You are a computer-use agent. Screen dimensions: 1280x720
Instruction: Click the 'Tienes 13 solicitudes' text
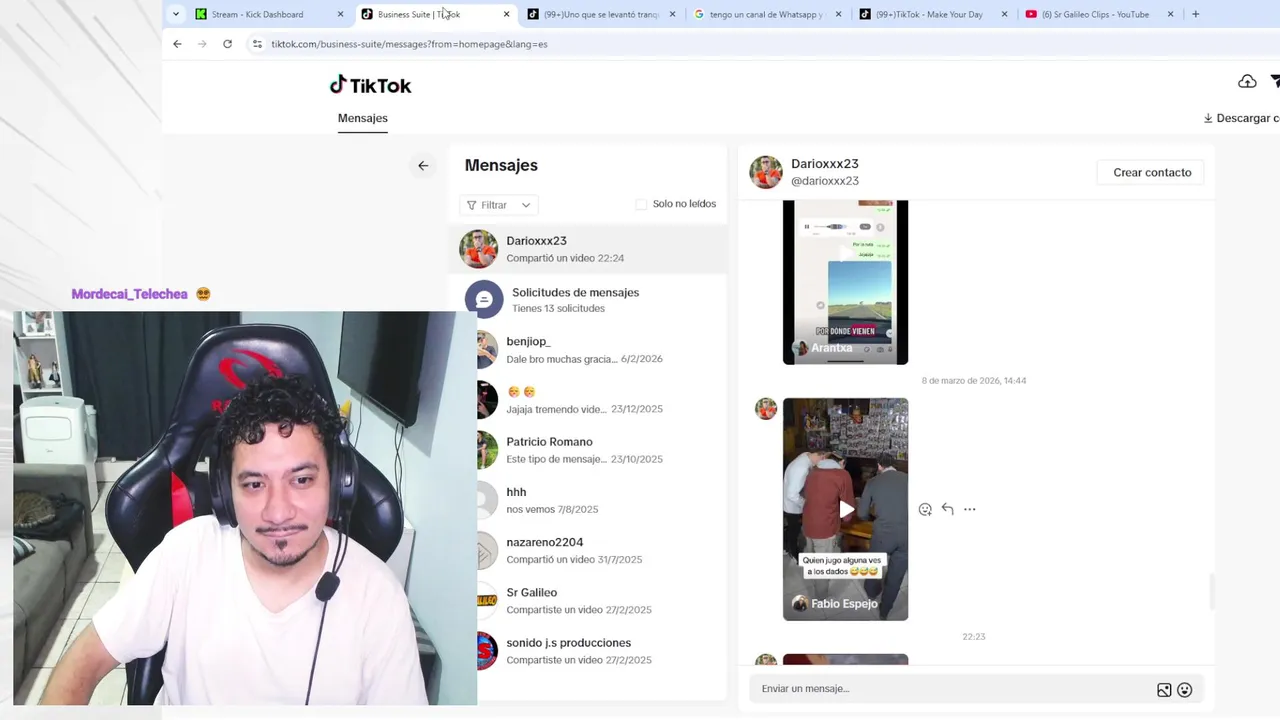pos(558,308)
